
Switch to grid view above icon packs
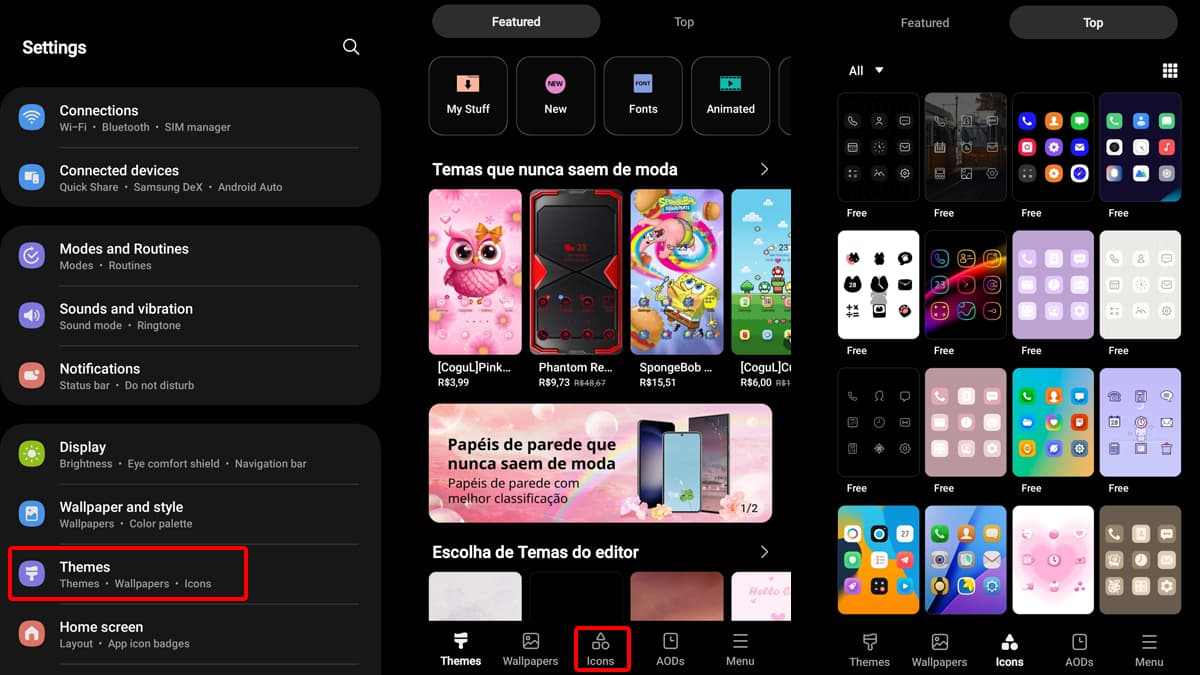(1170, 70)
